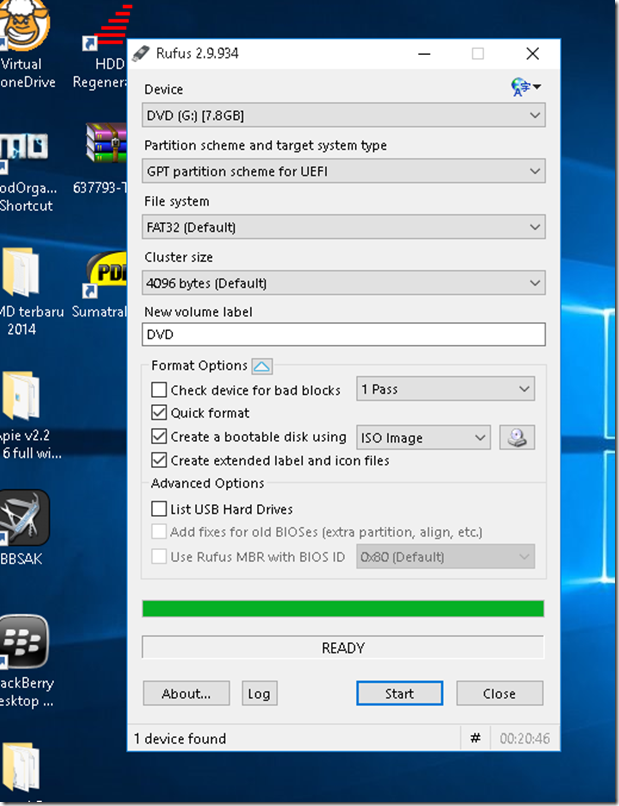Enable Check device for bad blocks
The image size is (619, 806).
pyautogui.click(x=159, y=390)
